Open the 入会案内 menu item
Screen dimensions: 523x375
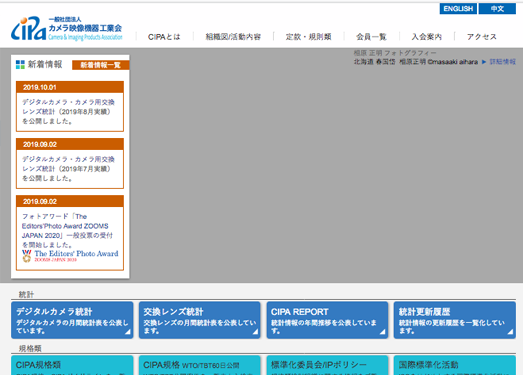click(x=427, y=37)
